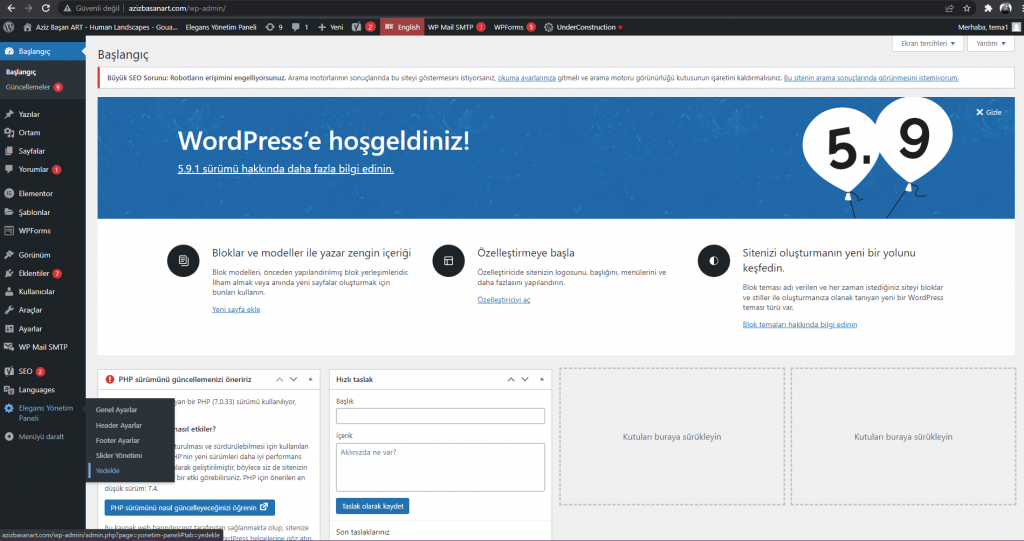Viewport: 1024px width, 541px height.
Task: Collapse sidebar with Menüyü daralt
Action: 42,436
